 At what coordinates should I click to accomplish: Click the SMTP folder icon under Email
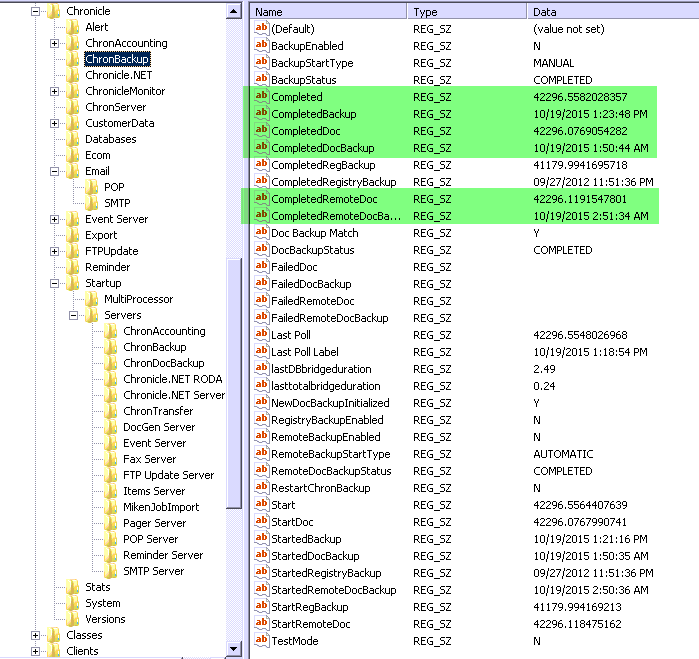(92, 203)
